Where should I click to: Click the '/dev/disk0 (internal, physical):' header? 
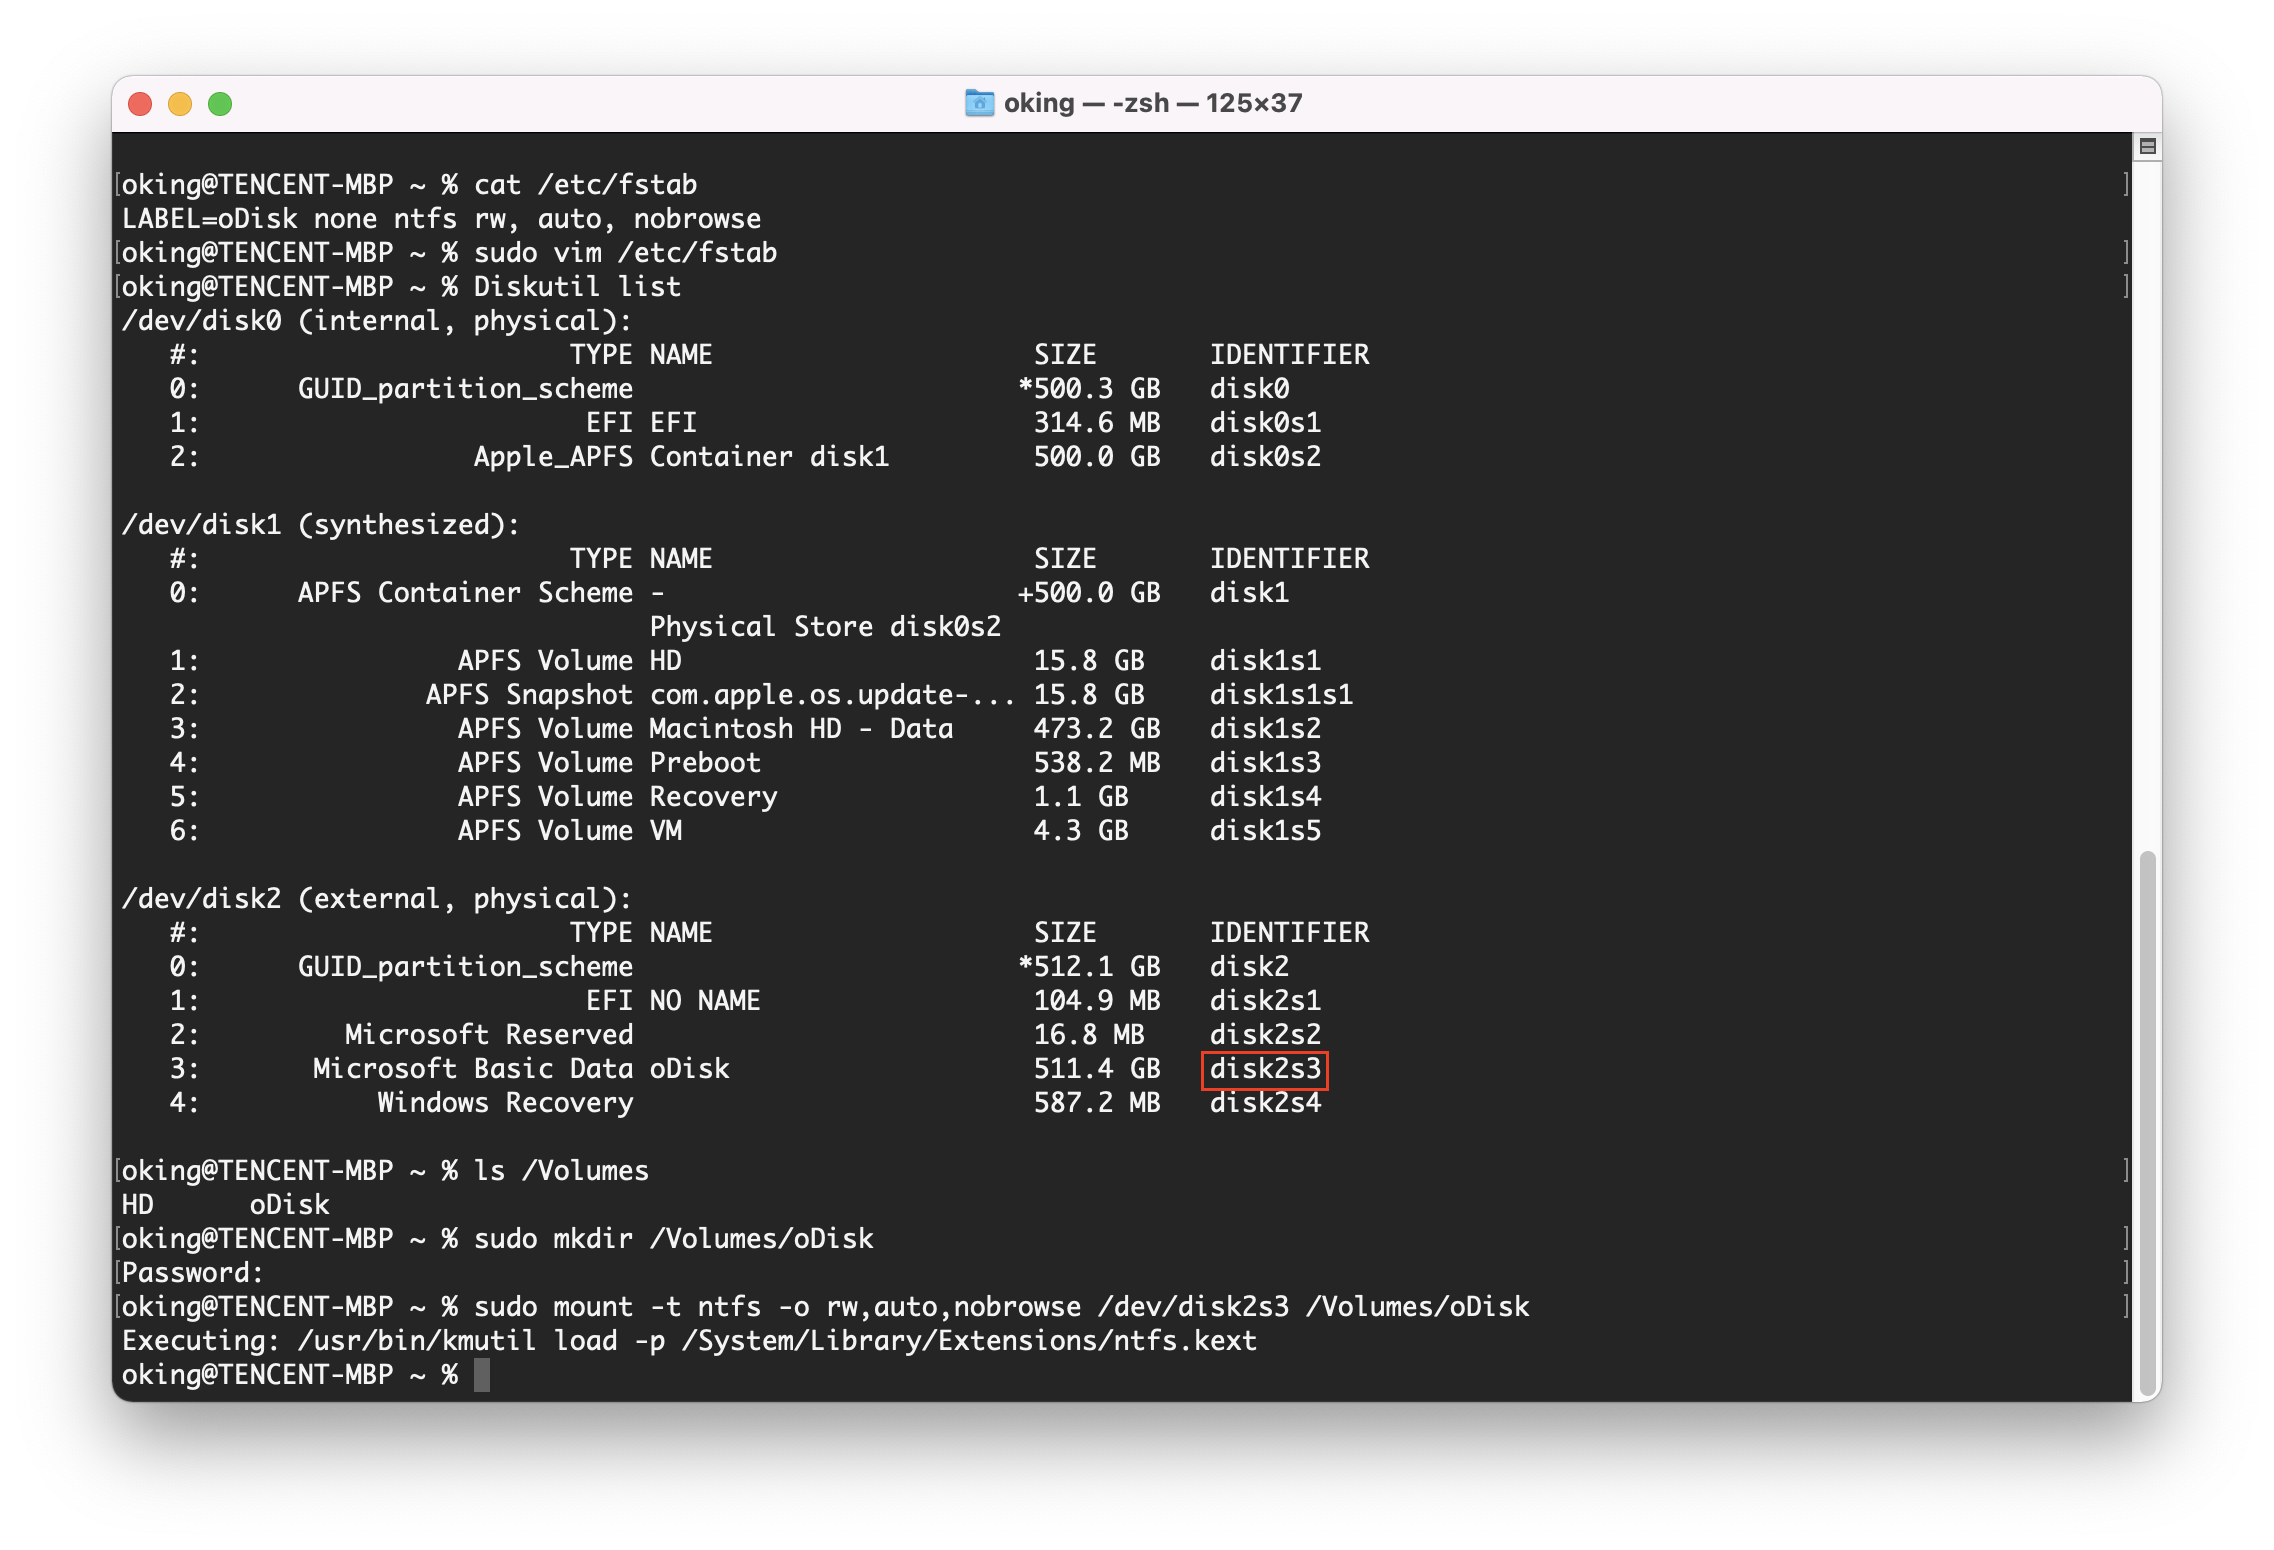377,321
